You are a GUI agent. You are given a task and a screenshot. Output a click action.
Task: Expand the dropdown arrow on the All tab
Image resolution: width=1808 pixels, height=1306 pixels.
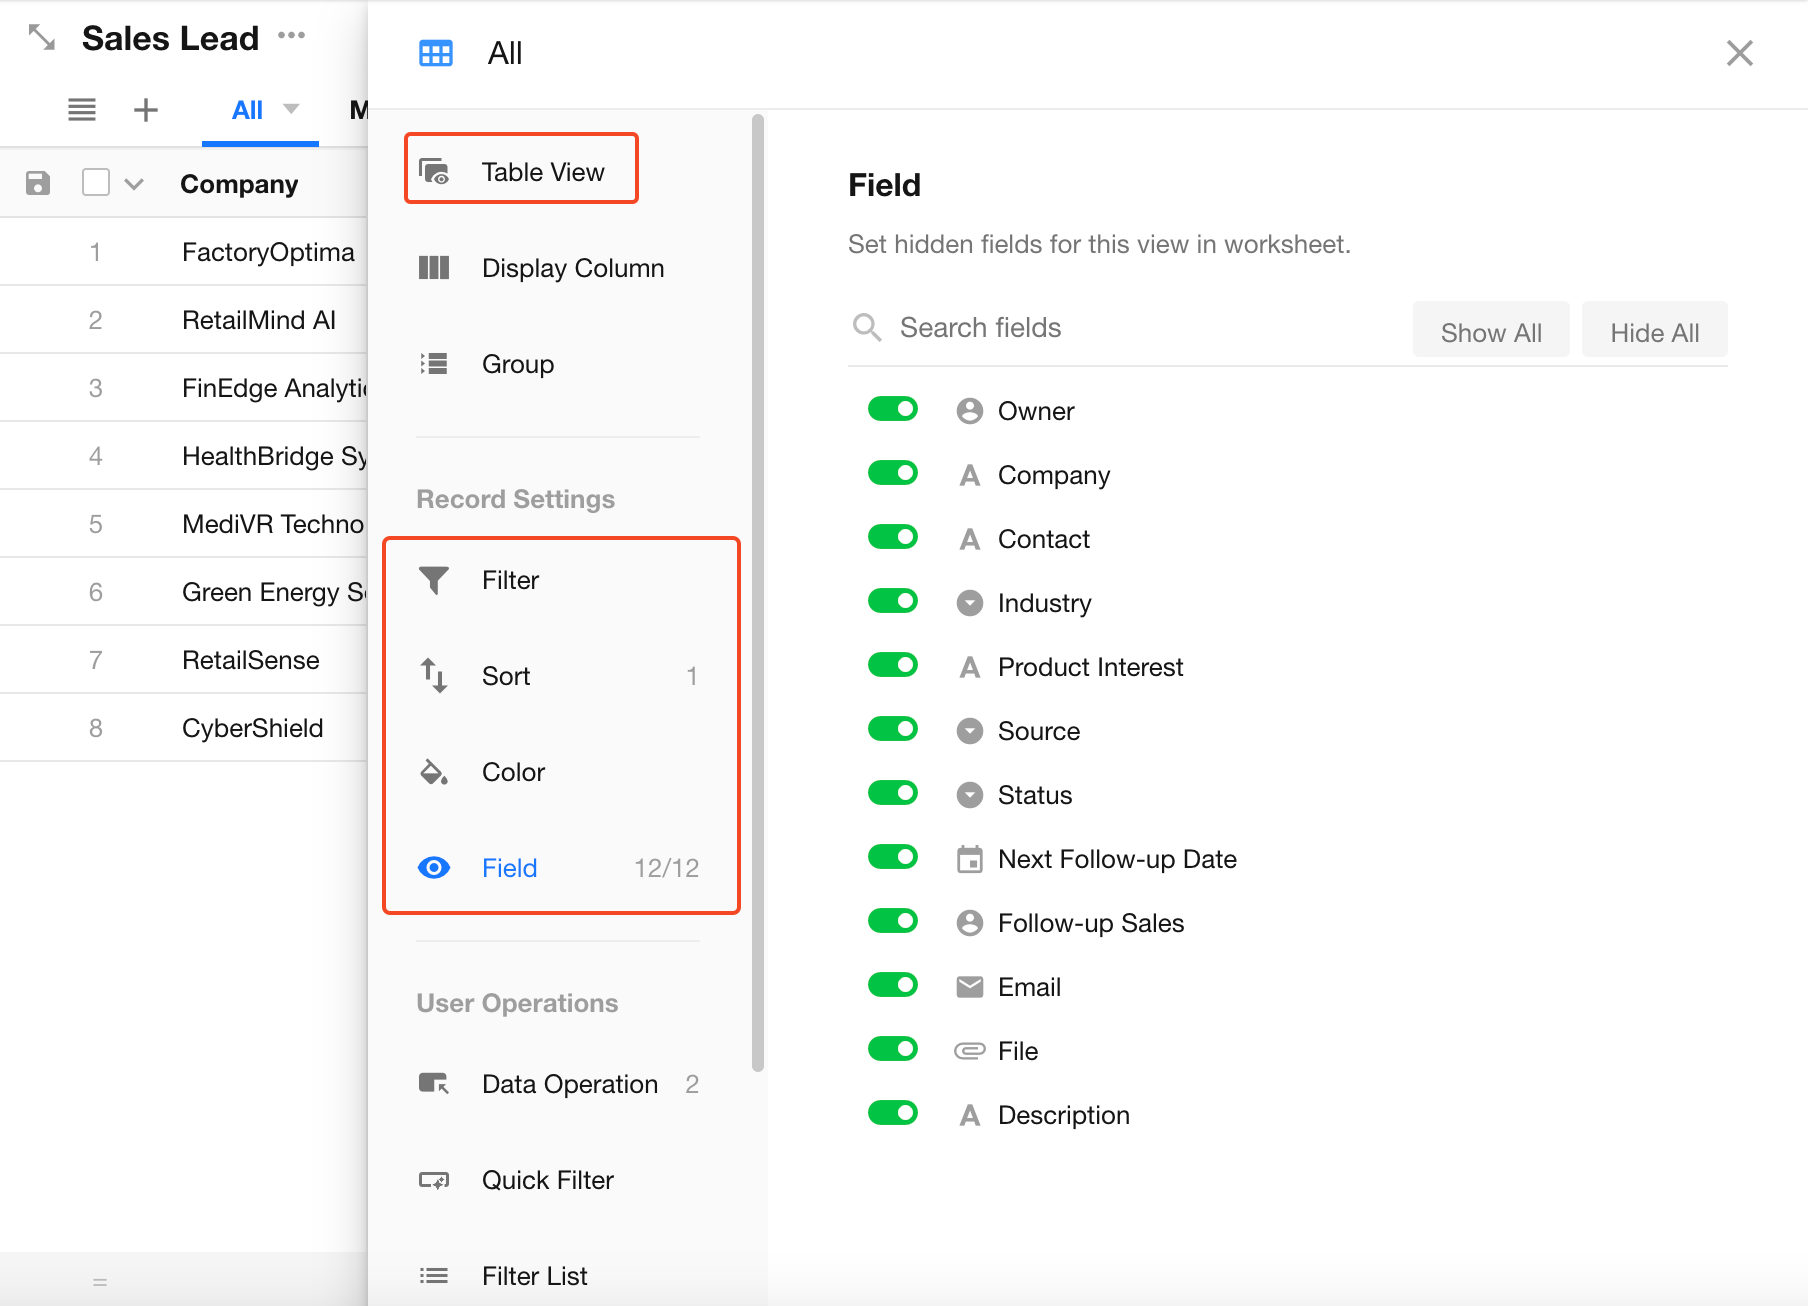pos(291,109)
